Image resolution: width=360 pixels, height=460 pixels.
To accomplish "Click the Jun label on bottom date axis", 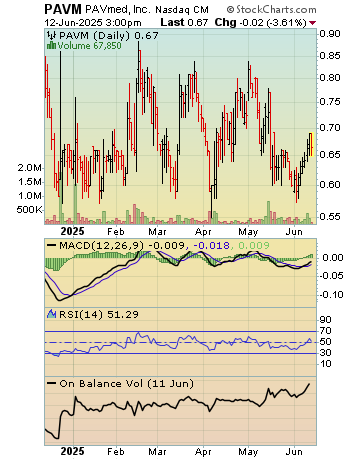I will [x=294, y=452].
